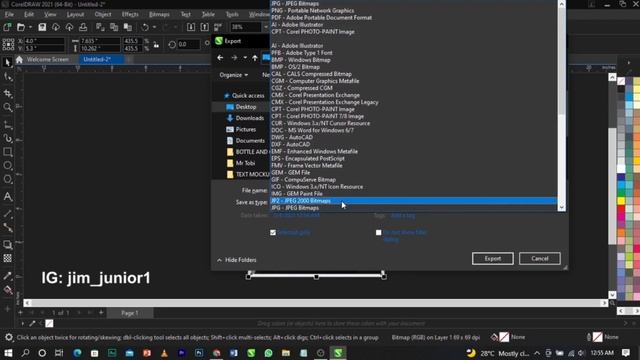640x360 pixels.
Task: Click the No Color palette swatch
Action: pos(621,81)
